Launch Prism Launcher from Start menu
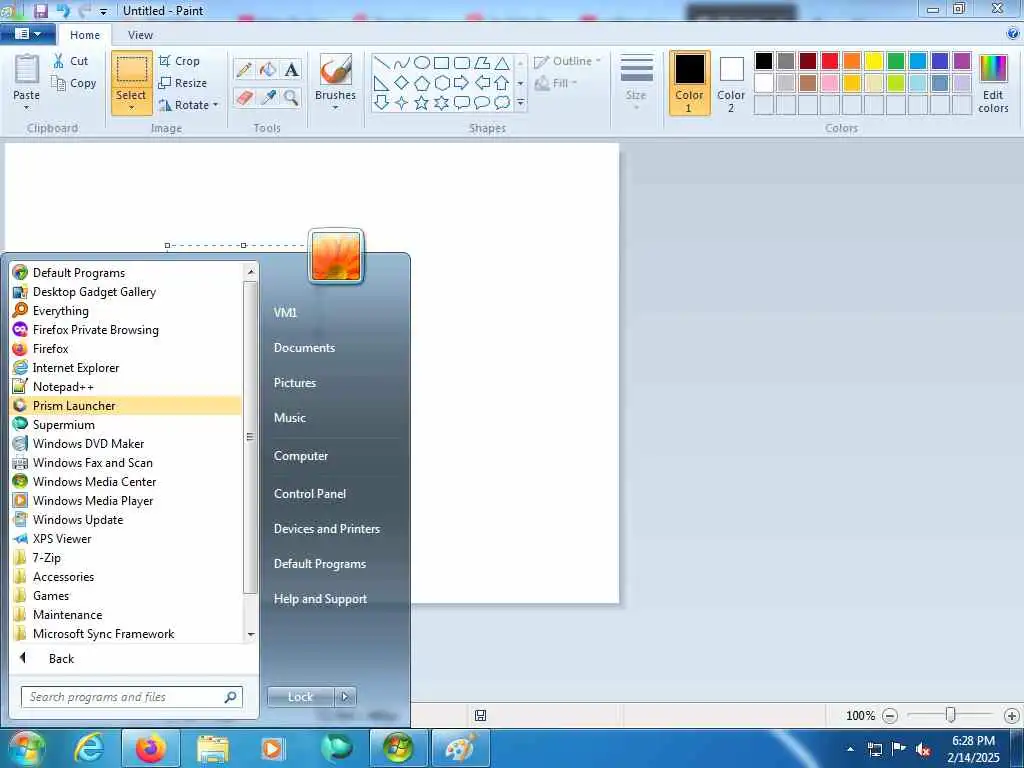Viewport: 1024px width, 768px height. [x=125, y=406]
